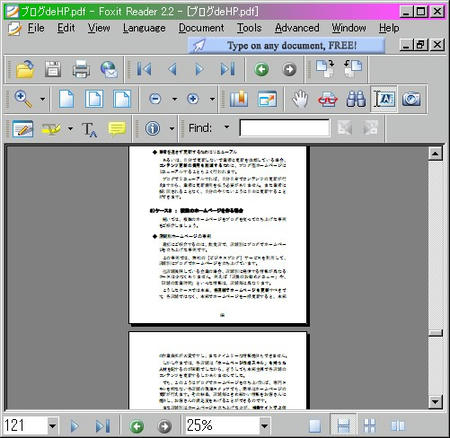Click the Print icon in toolbar
The width and height of the screenshot is (450, 438).
click(x=81, y=69)
